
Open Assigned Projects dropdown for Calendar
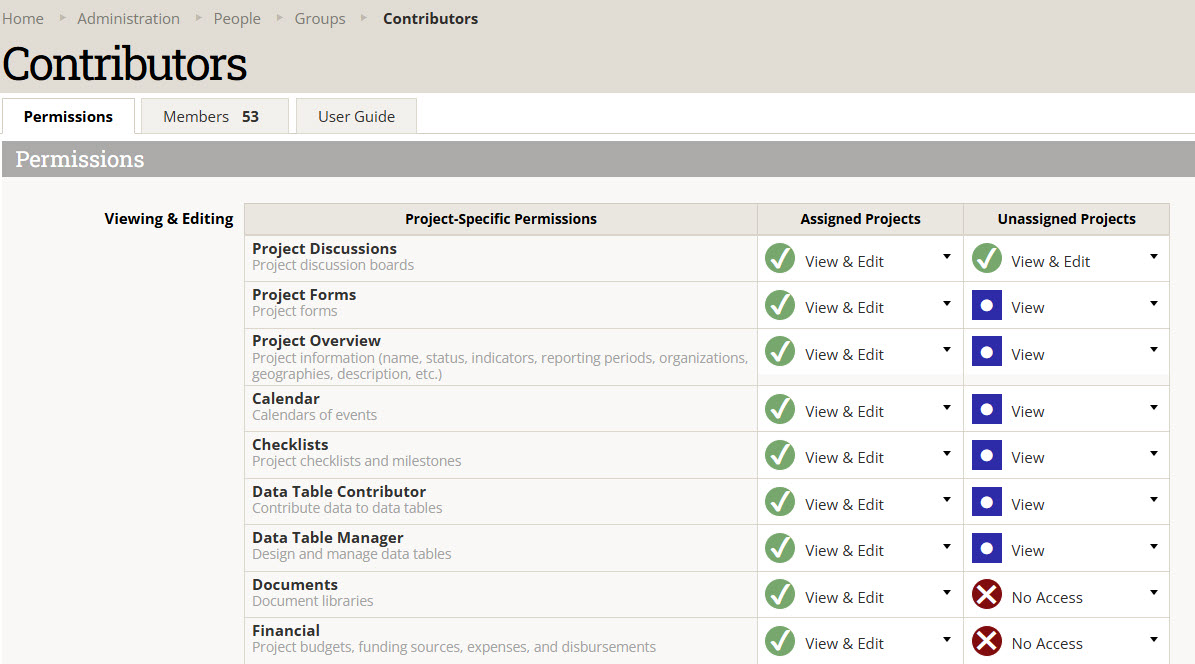[x=946, y=407]
